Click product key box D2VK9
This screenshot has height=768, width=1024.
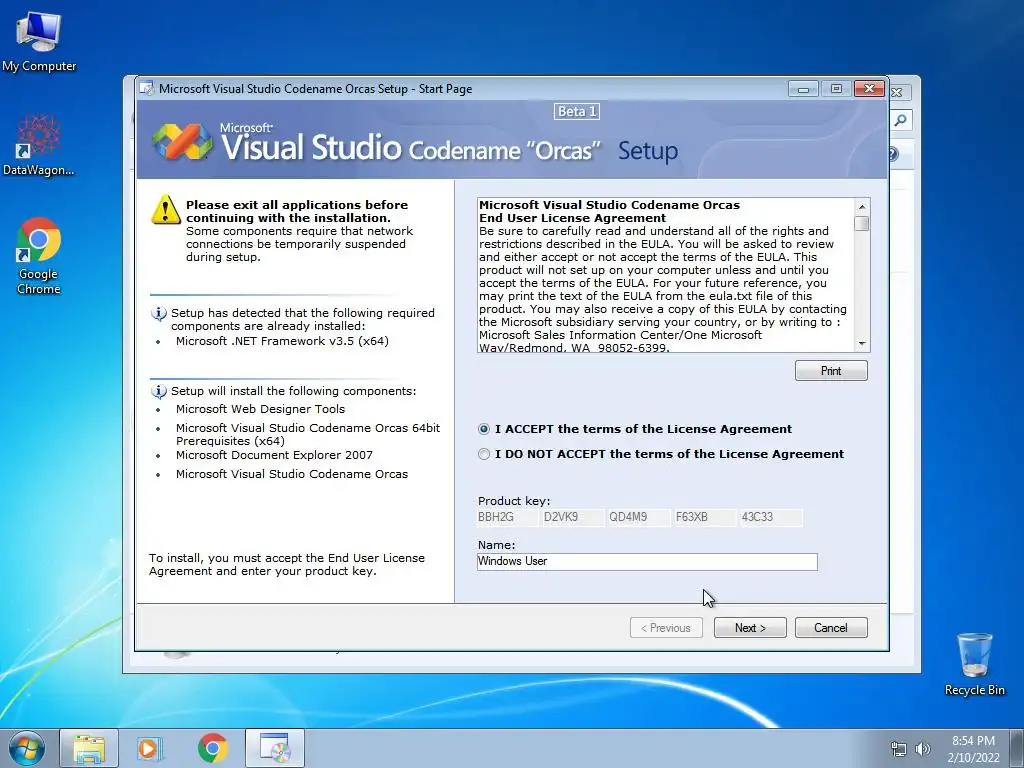[x=573, y=517]
